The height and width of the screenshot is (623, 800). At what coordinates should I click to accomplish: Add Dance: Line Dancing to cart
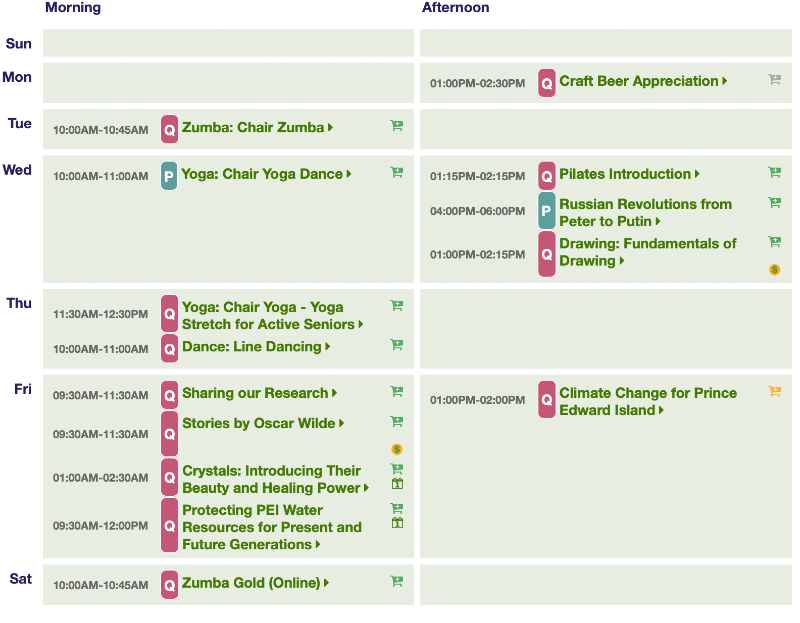point(397,345)
